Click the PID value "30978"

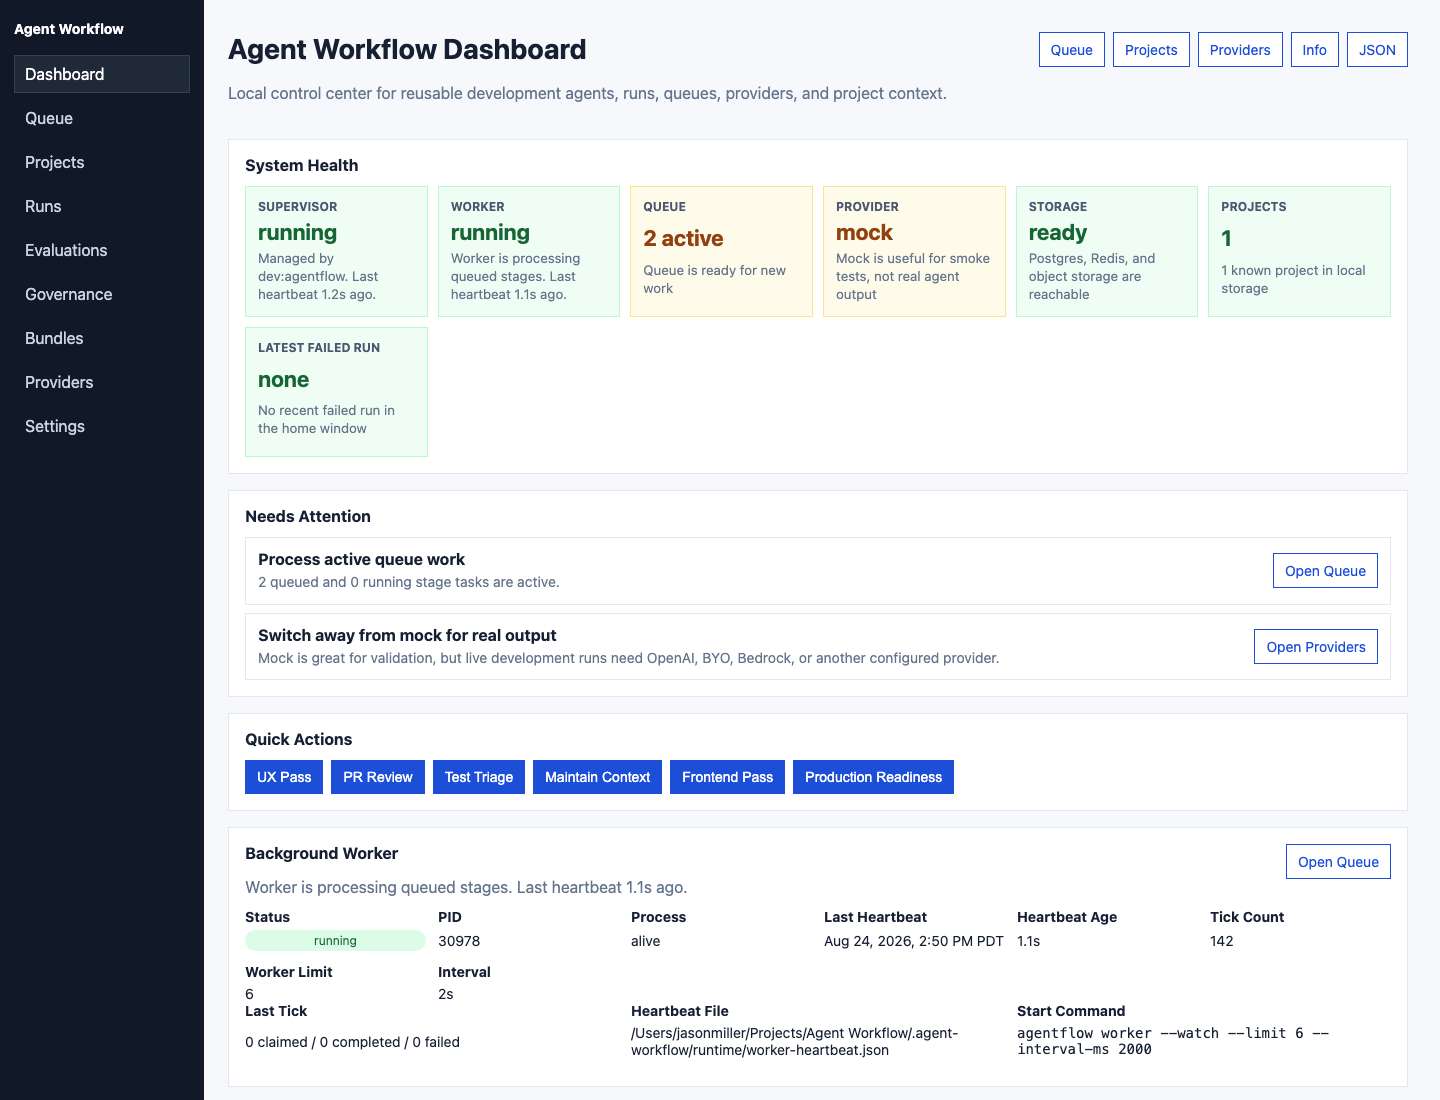tap(459, 941)
